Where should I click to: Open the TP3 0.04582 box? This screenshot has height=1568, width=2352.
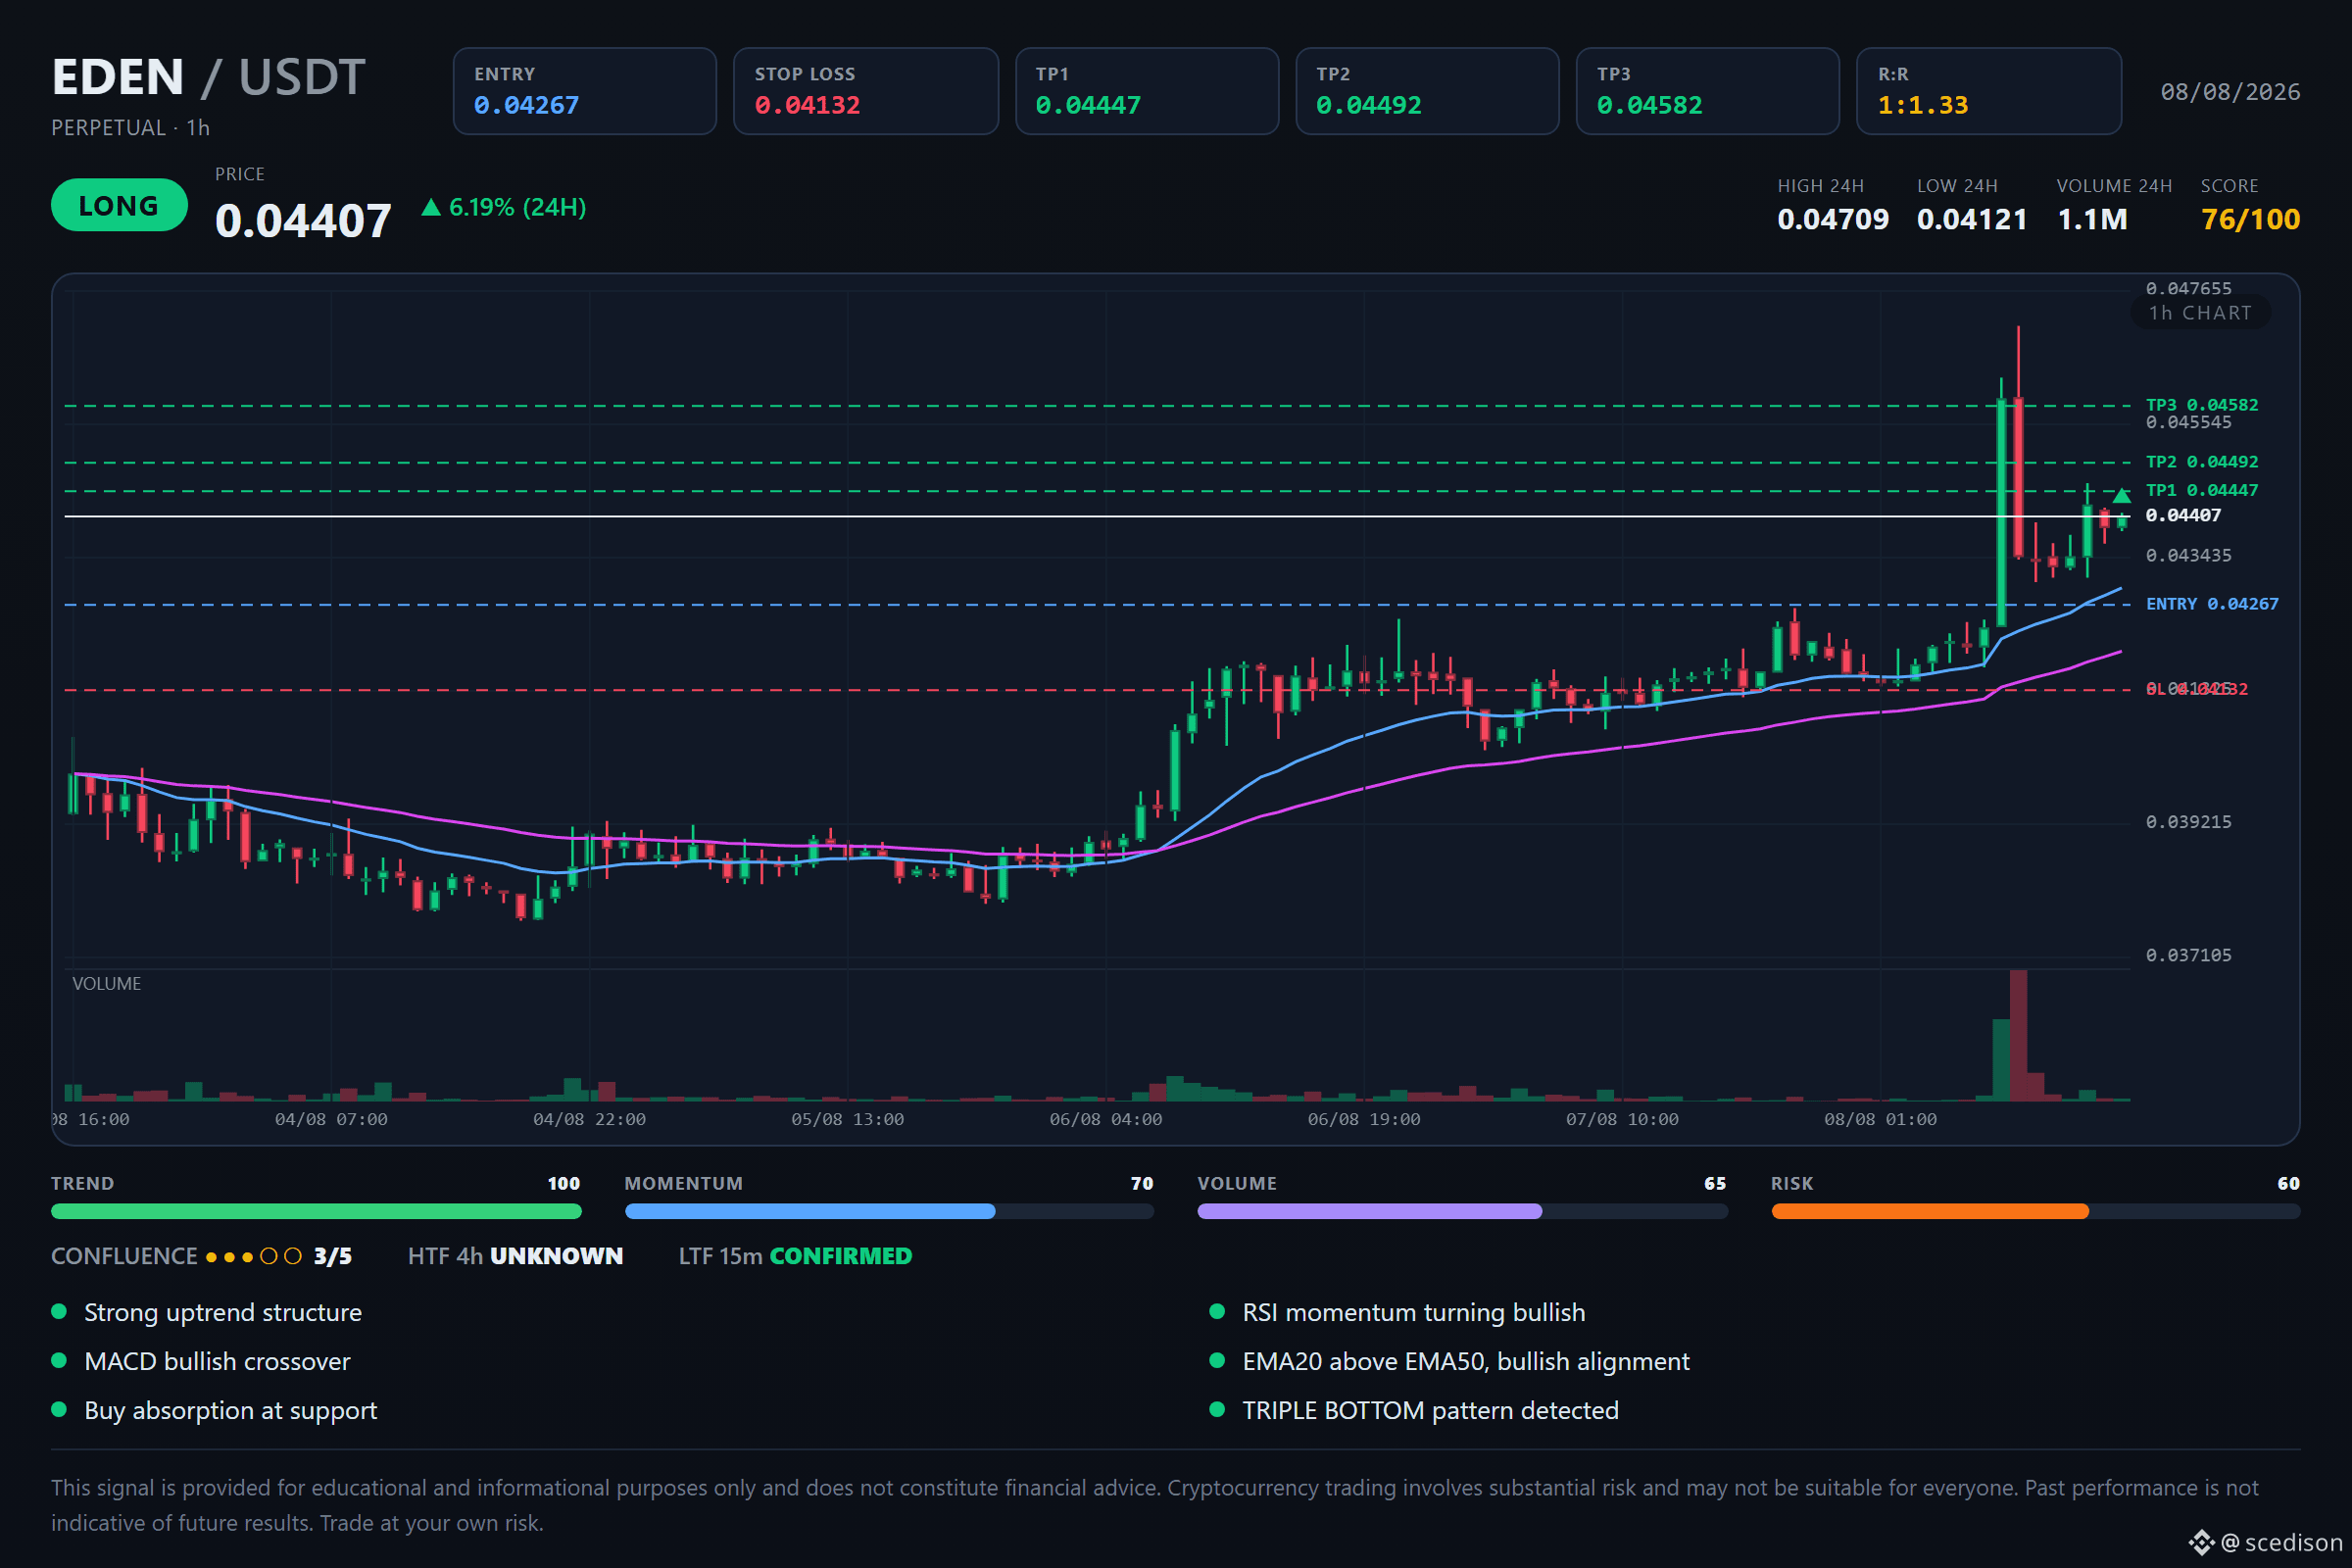coord(1708,91)
